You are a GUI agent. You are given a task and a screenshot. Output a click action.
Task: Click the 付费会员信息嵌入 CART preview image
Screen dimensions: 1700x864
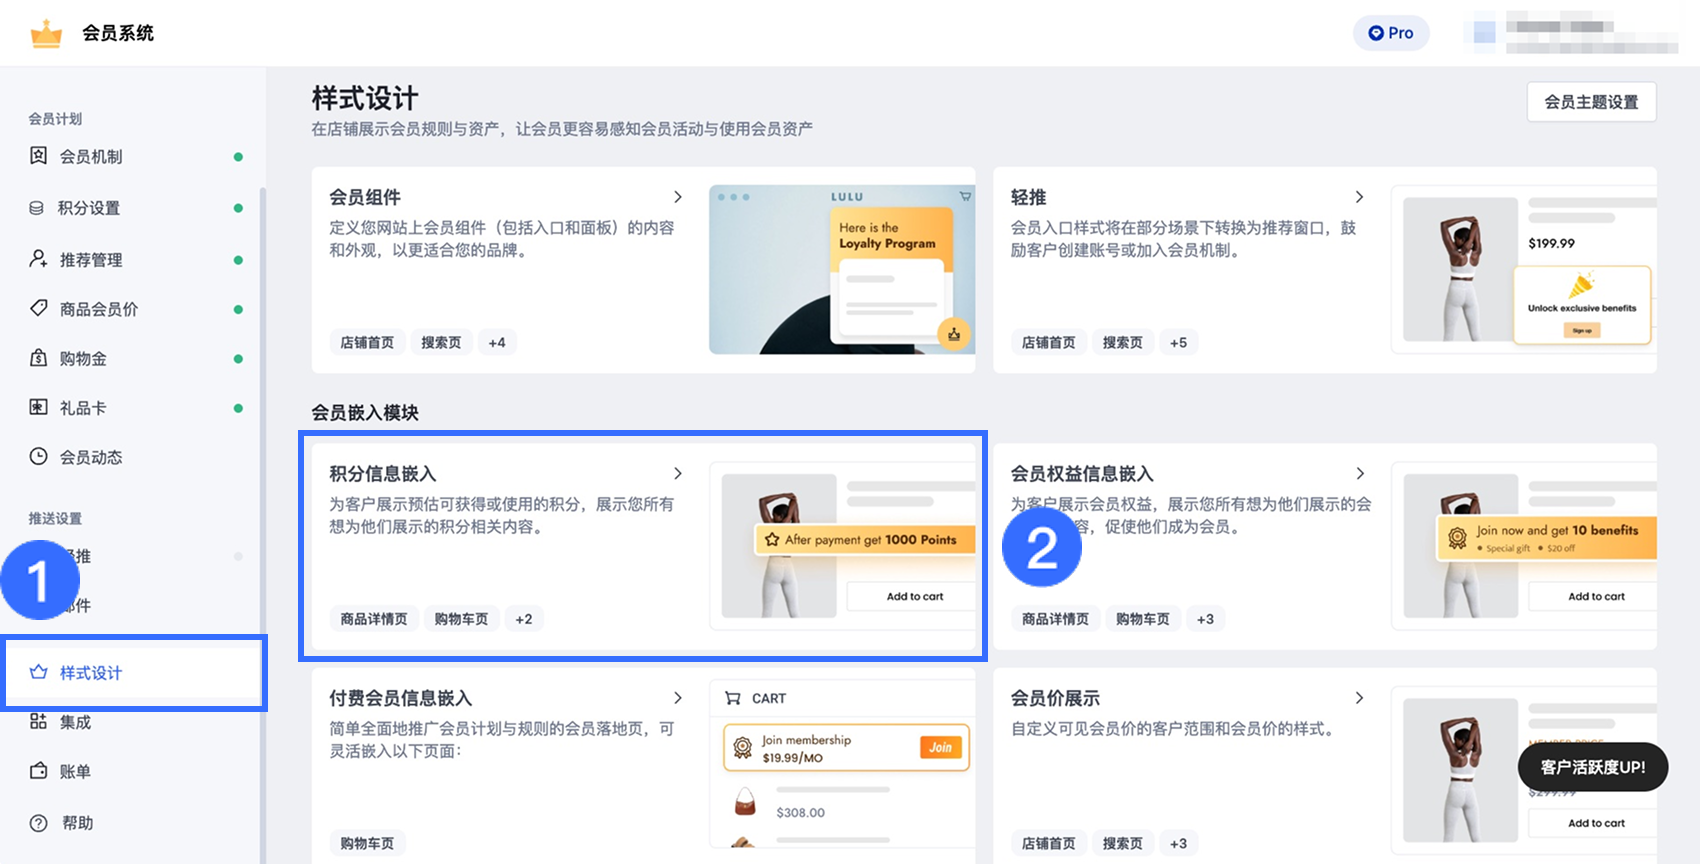[x=842, y=765]
